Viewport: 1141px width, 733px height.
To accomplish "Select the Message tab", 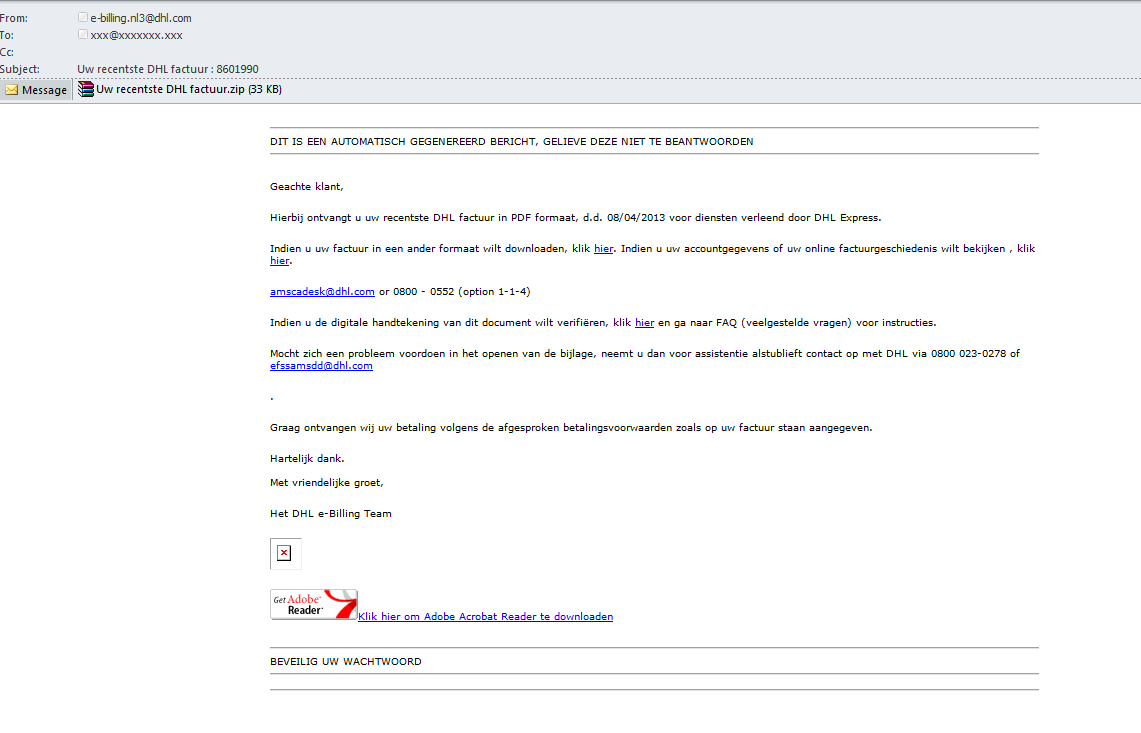I will 36,90.
